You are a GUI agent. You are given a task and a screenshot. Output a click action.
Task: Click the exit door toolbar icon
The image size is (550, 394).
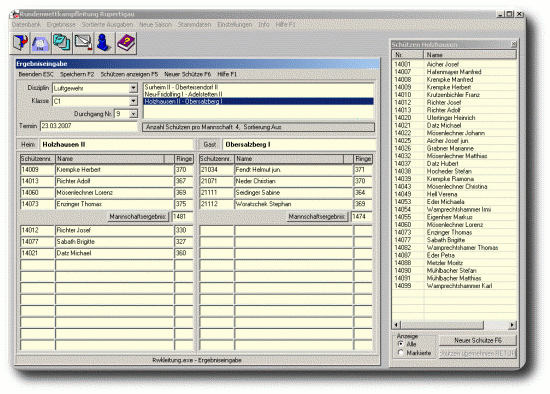(x=20, y=43)
